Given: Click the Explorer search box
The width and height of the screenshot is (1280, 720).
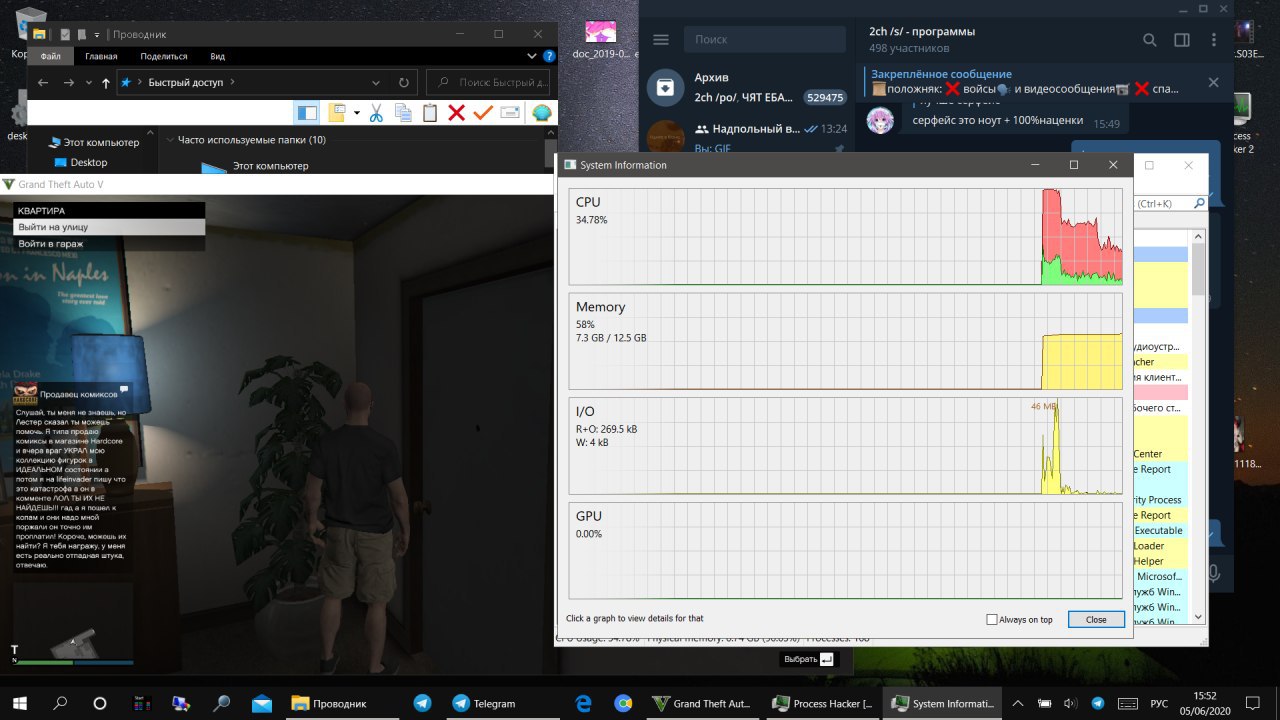Looking at the screenshot, I should click(490, 83).
